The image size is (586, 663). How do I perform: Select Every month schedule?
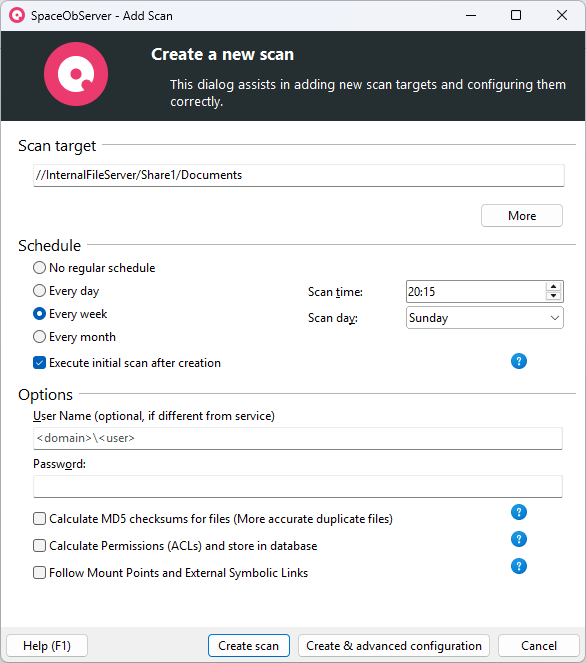pyautogui.click(x=39, y=337)
